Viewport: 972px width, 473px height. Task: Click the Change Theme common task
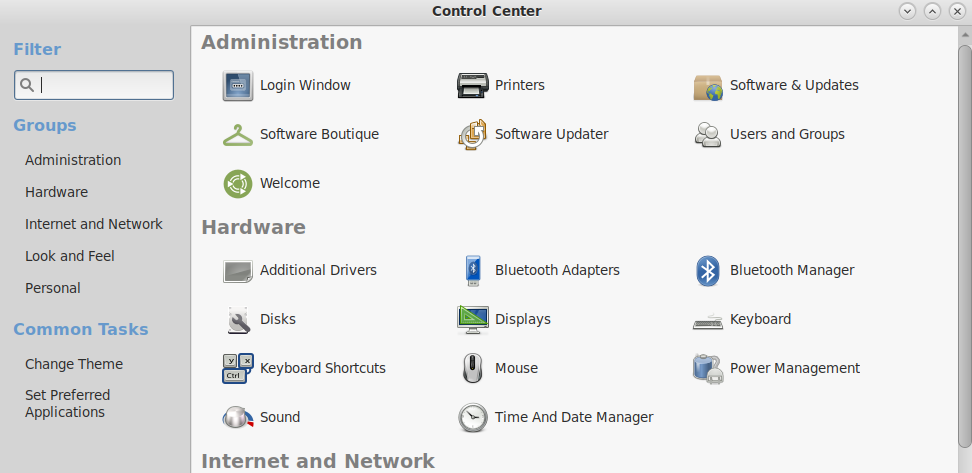pos(74,364)
